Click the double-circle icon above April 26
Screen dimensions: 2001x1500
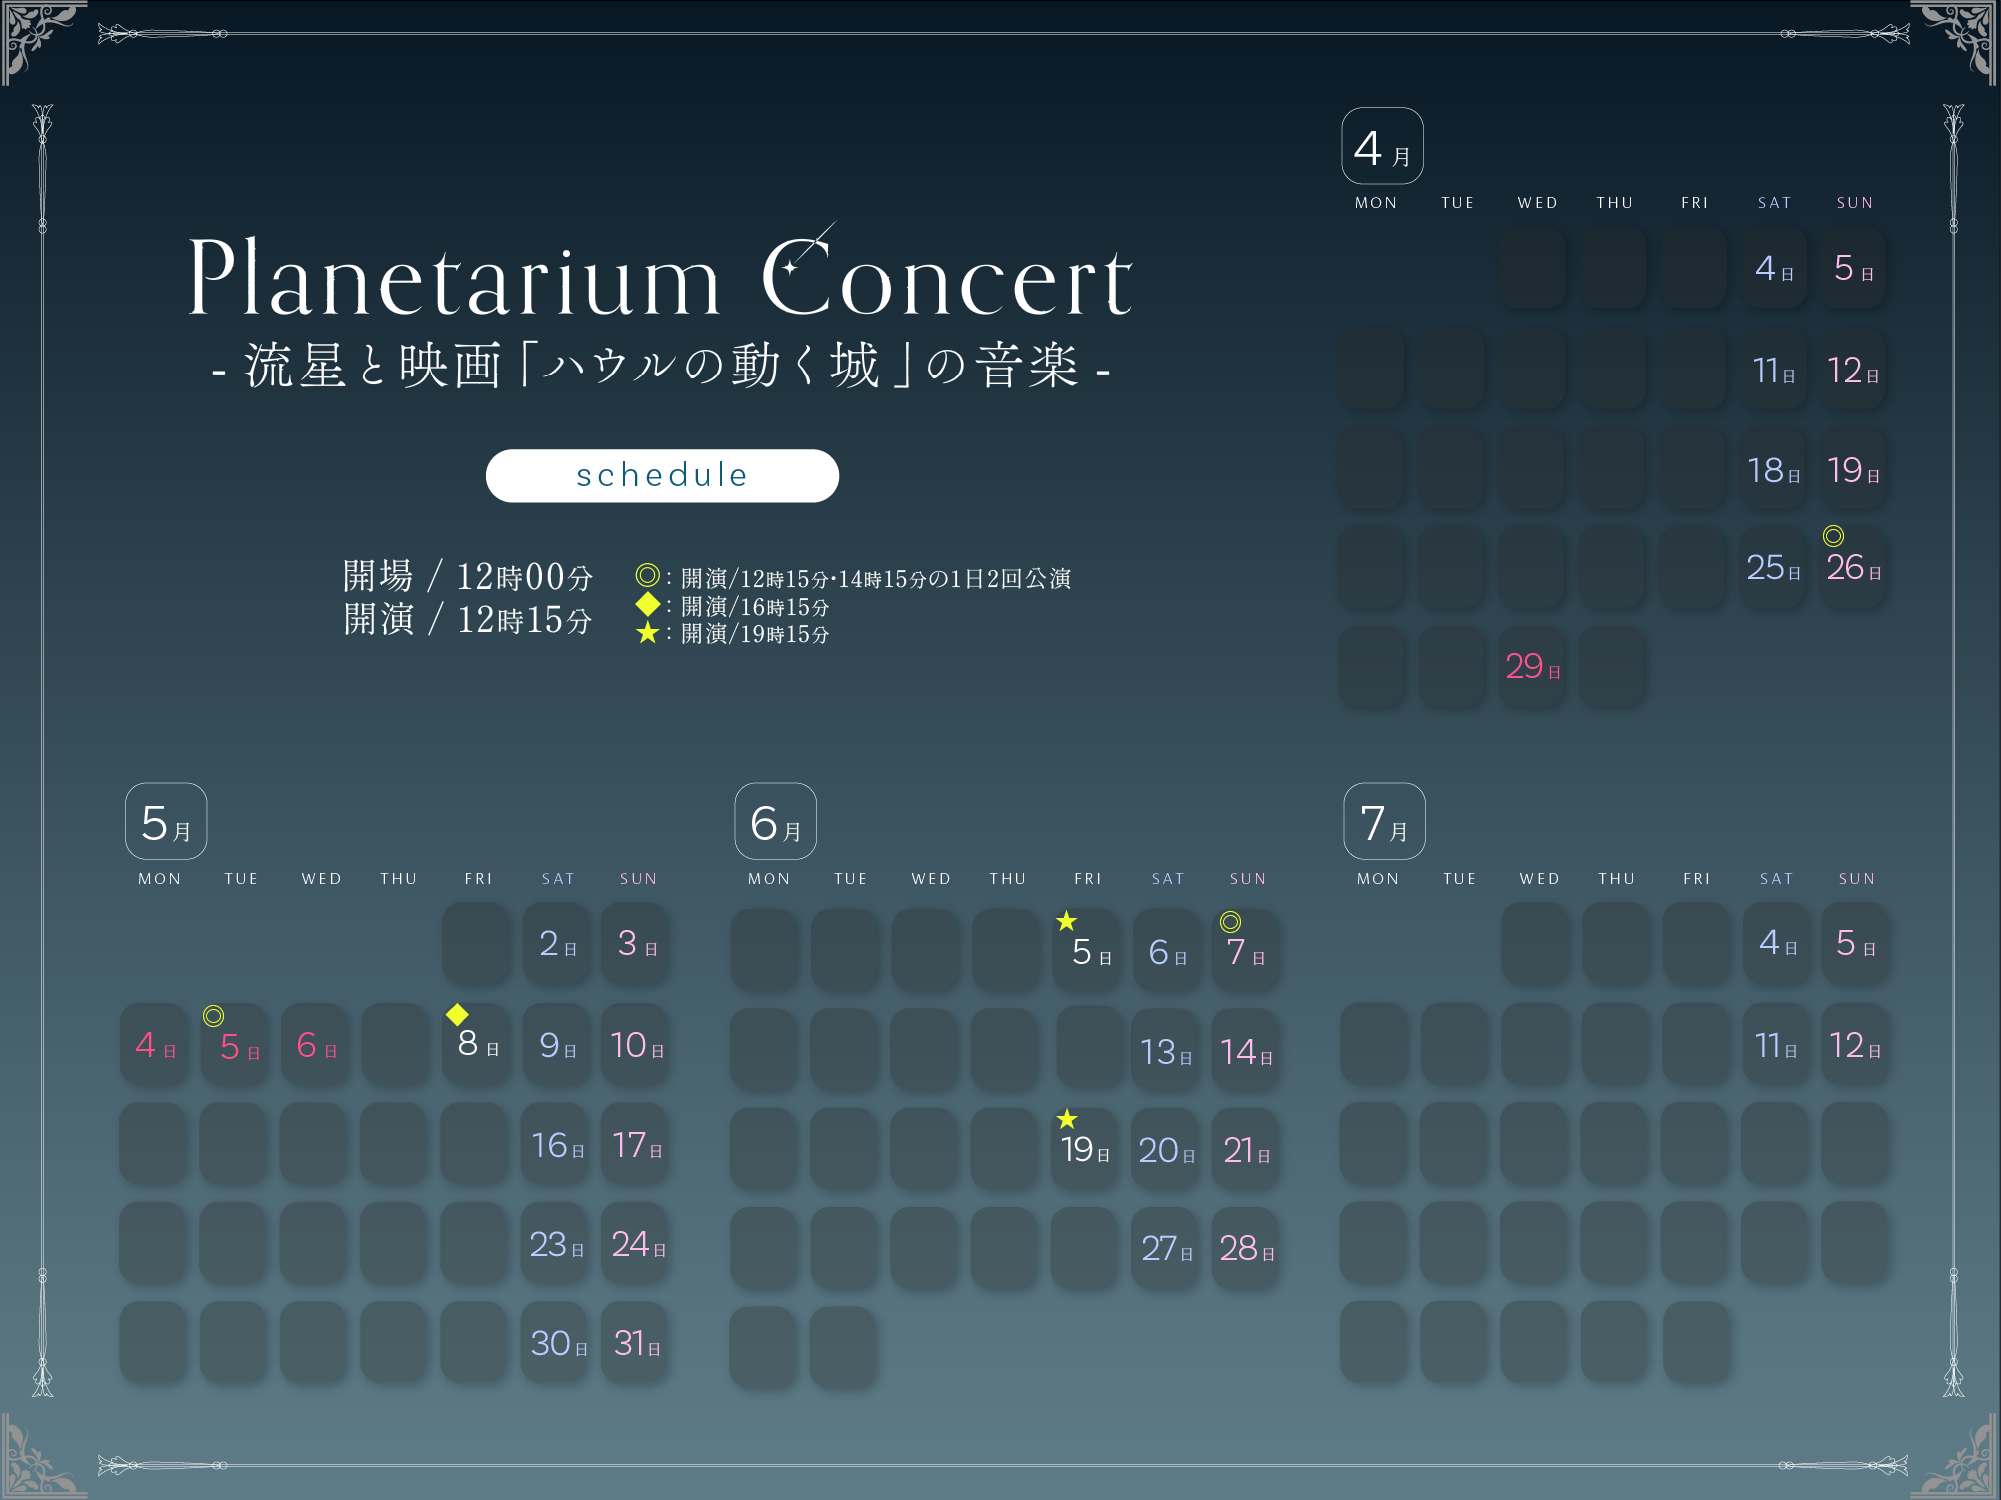1833,535
